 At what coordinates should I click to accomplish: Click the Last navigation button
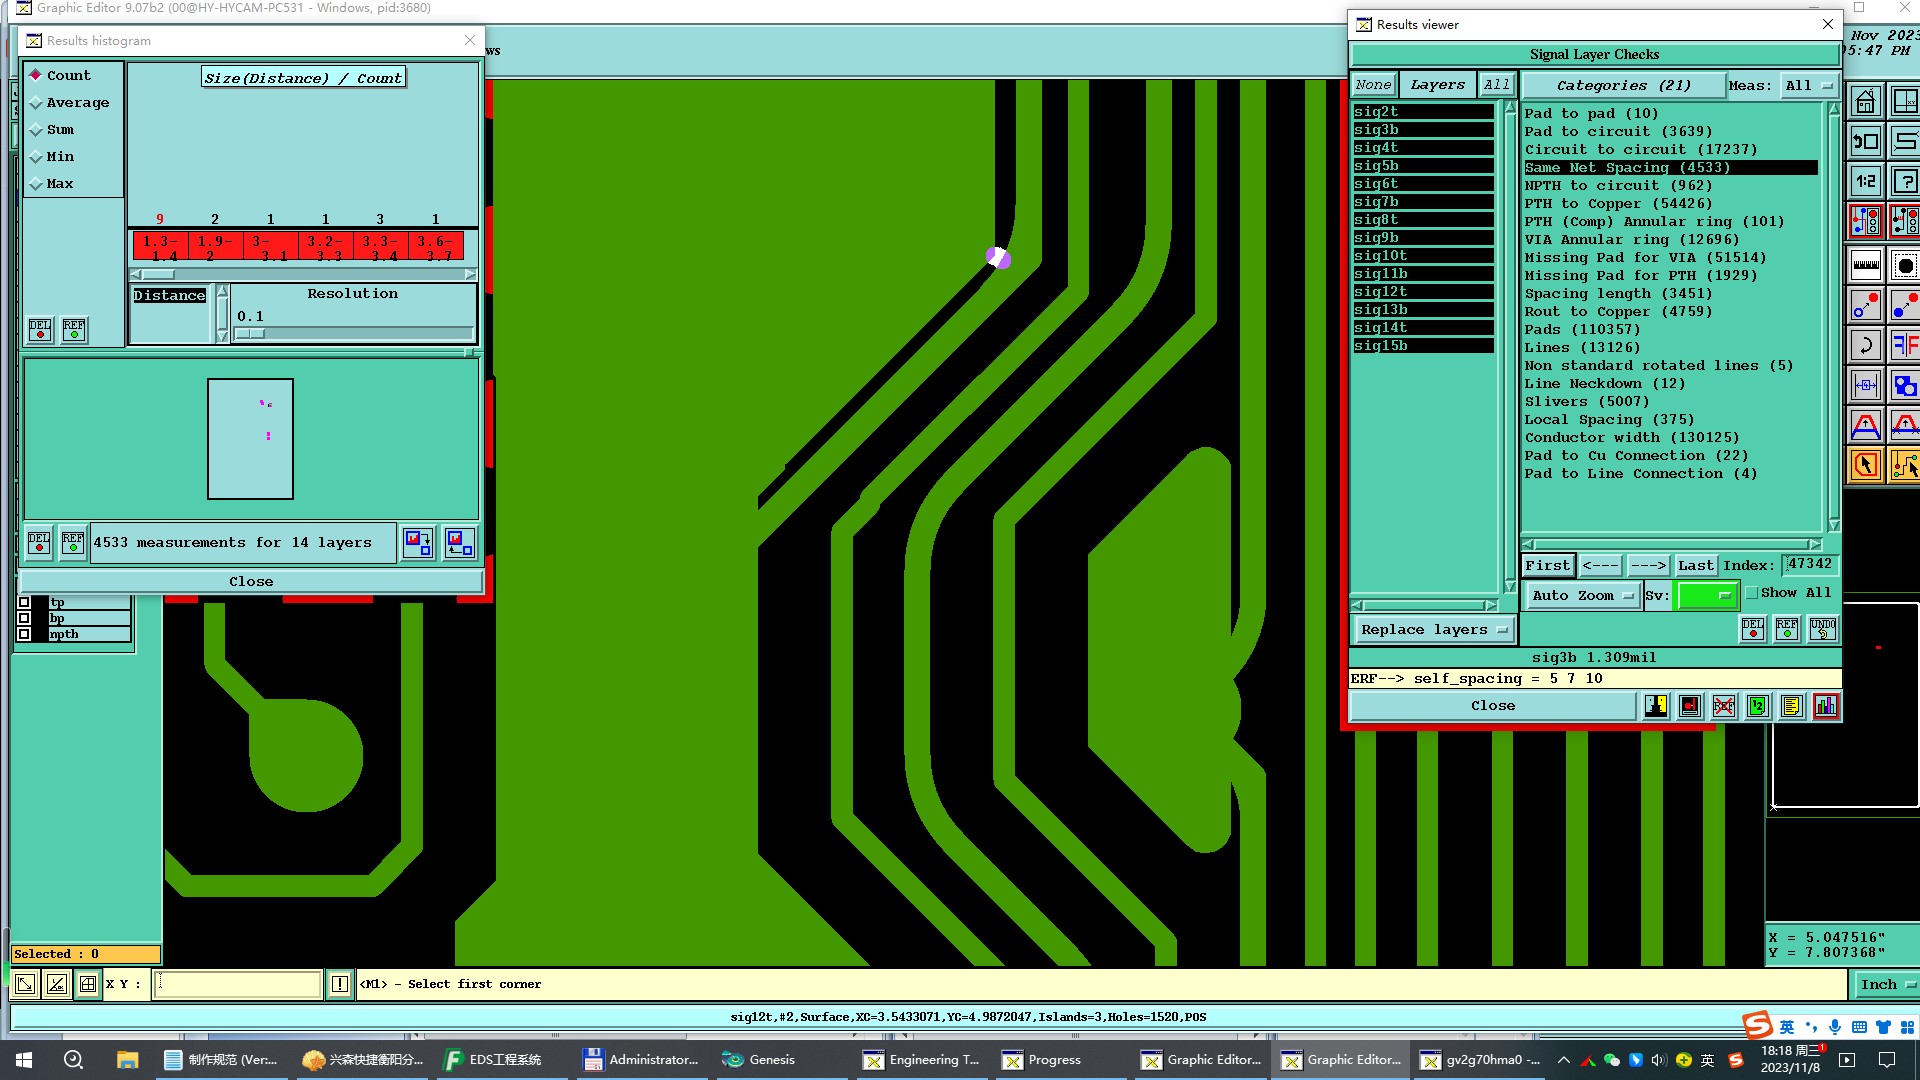(x=1695, y=566)
